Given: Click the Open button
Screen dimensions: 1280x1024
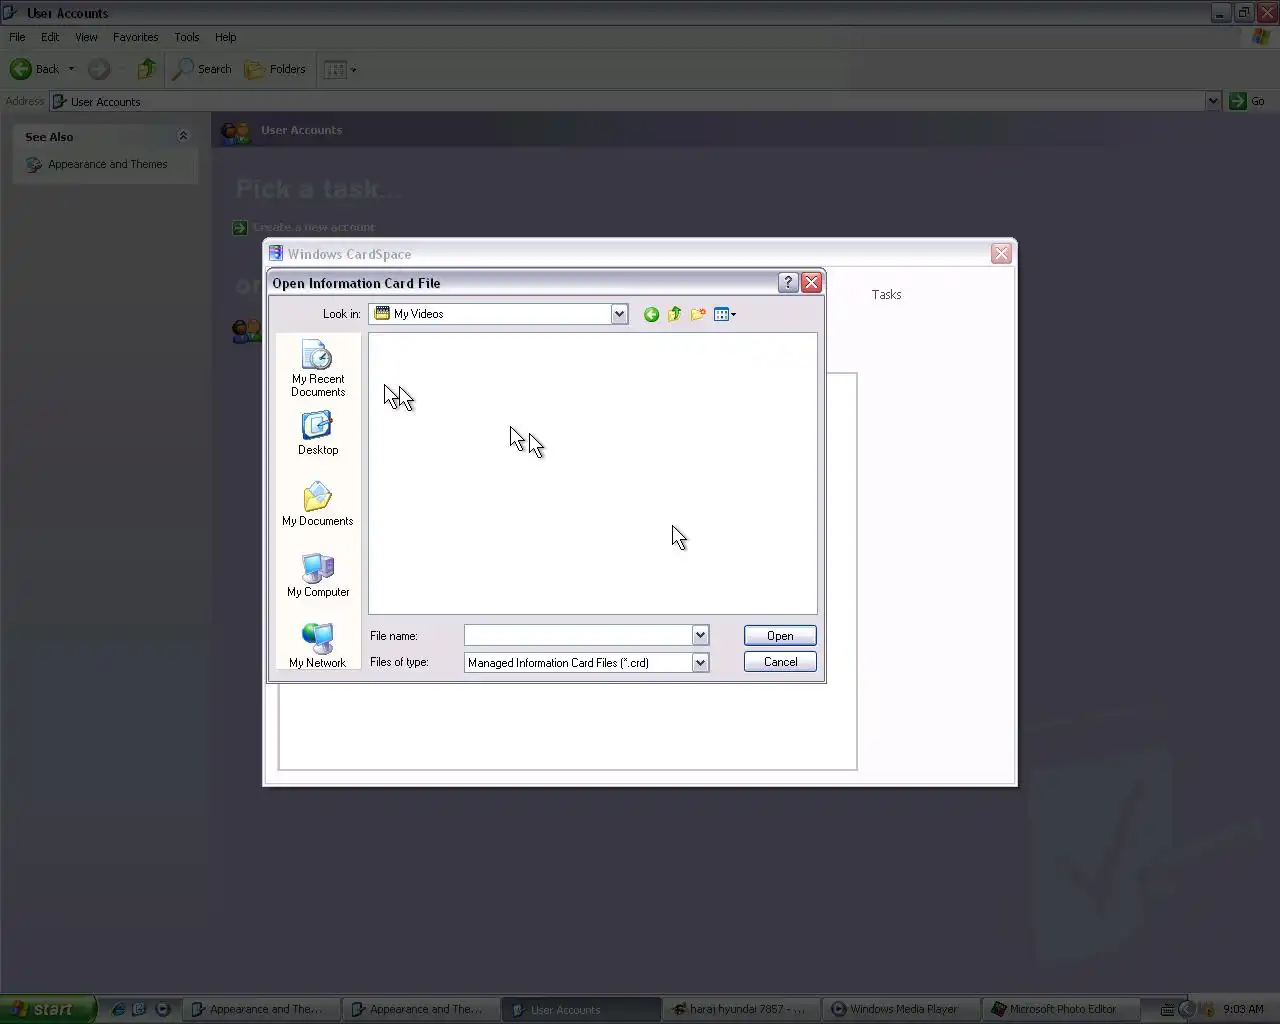Looking at the screenshot, I should [x=780, y=636].
